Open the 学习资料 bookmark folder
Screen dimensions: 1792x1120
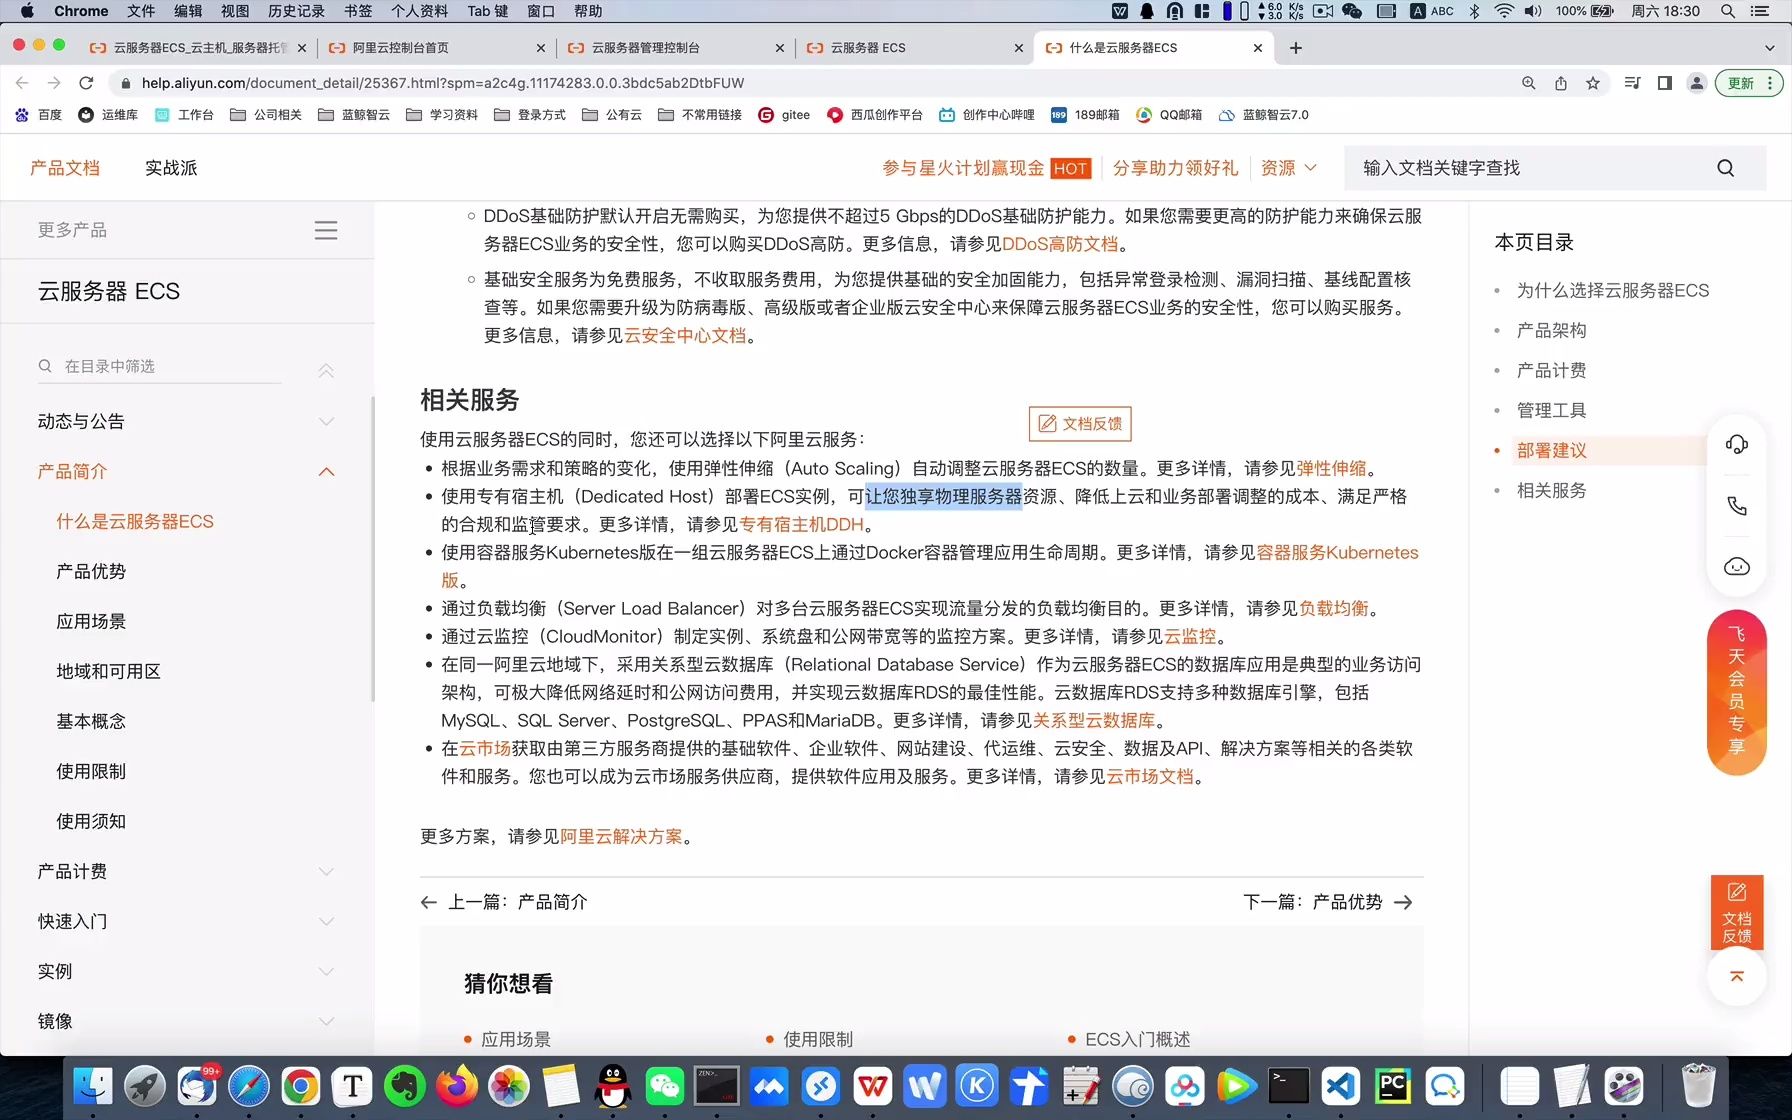click(x=442, y=115)
